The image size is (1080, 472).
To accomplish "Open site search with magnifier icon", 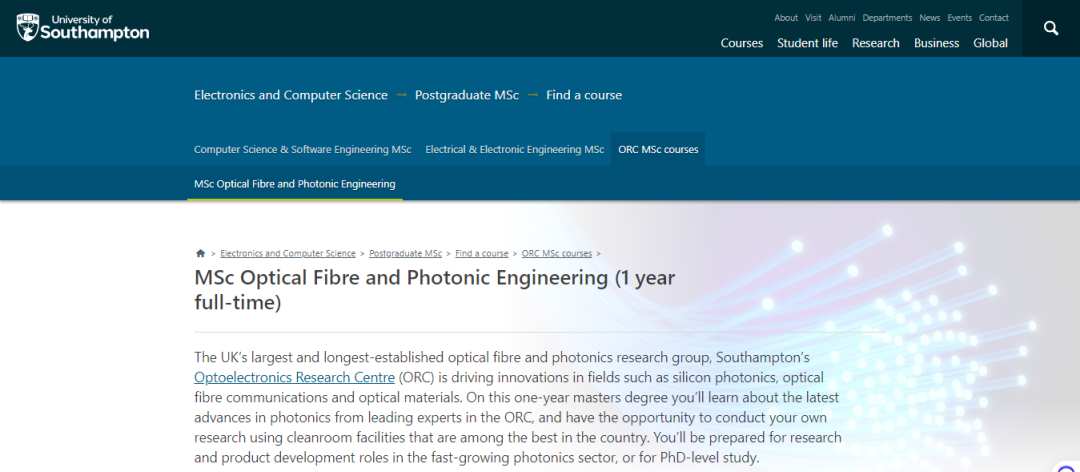I will tap(1051, 28).
